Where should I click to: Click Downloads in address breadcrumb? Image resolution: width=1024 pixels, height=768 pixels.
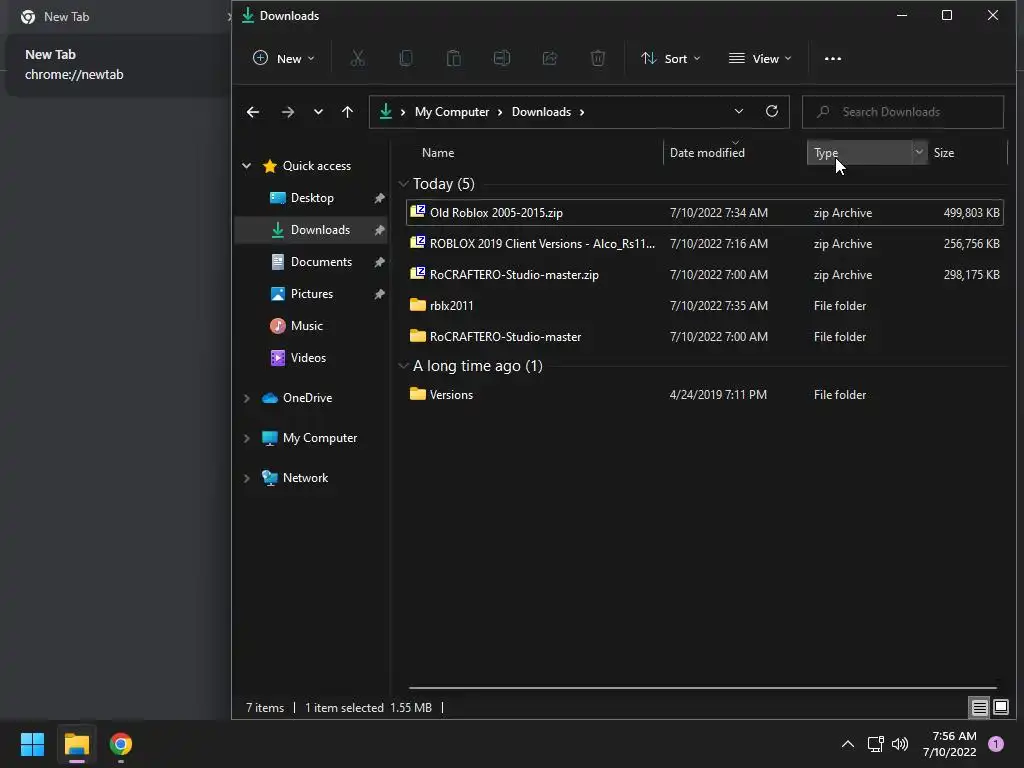coord(541,112)
